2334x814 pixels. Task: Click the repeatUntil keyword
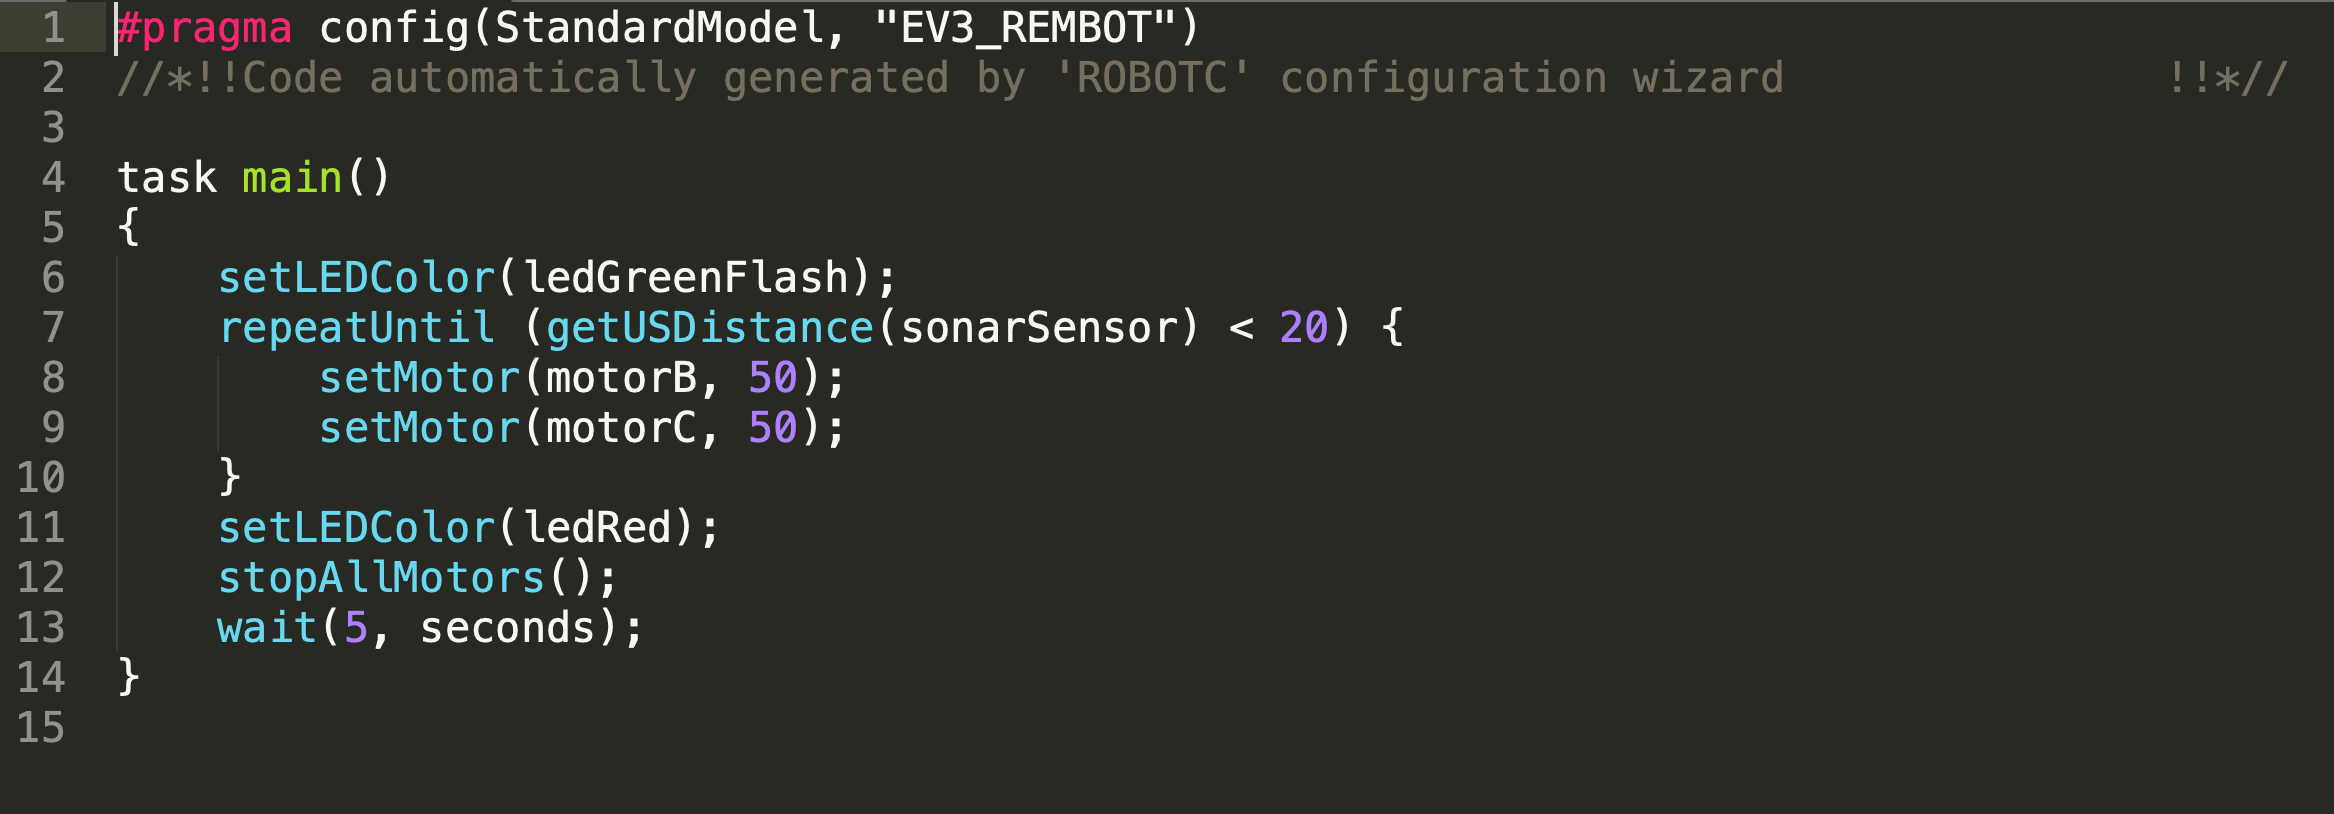[356, 328]
